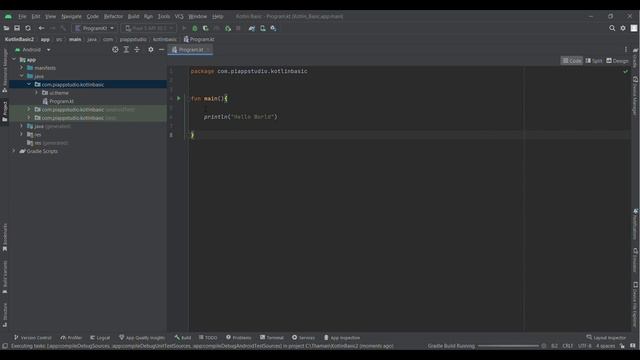640x360 pixels.
Task: Collapse the app module node
Action: click(x=14, y=60)
